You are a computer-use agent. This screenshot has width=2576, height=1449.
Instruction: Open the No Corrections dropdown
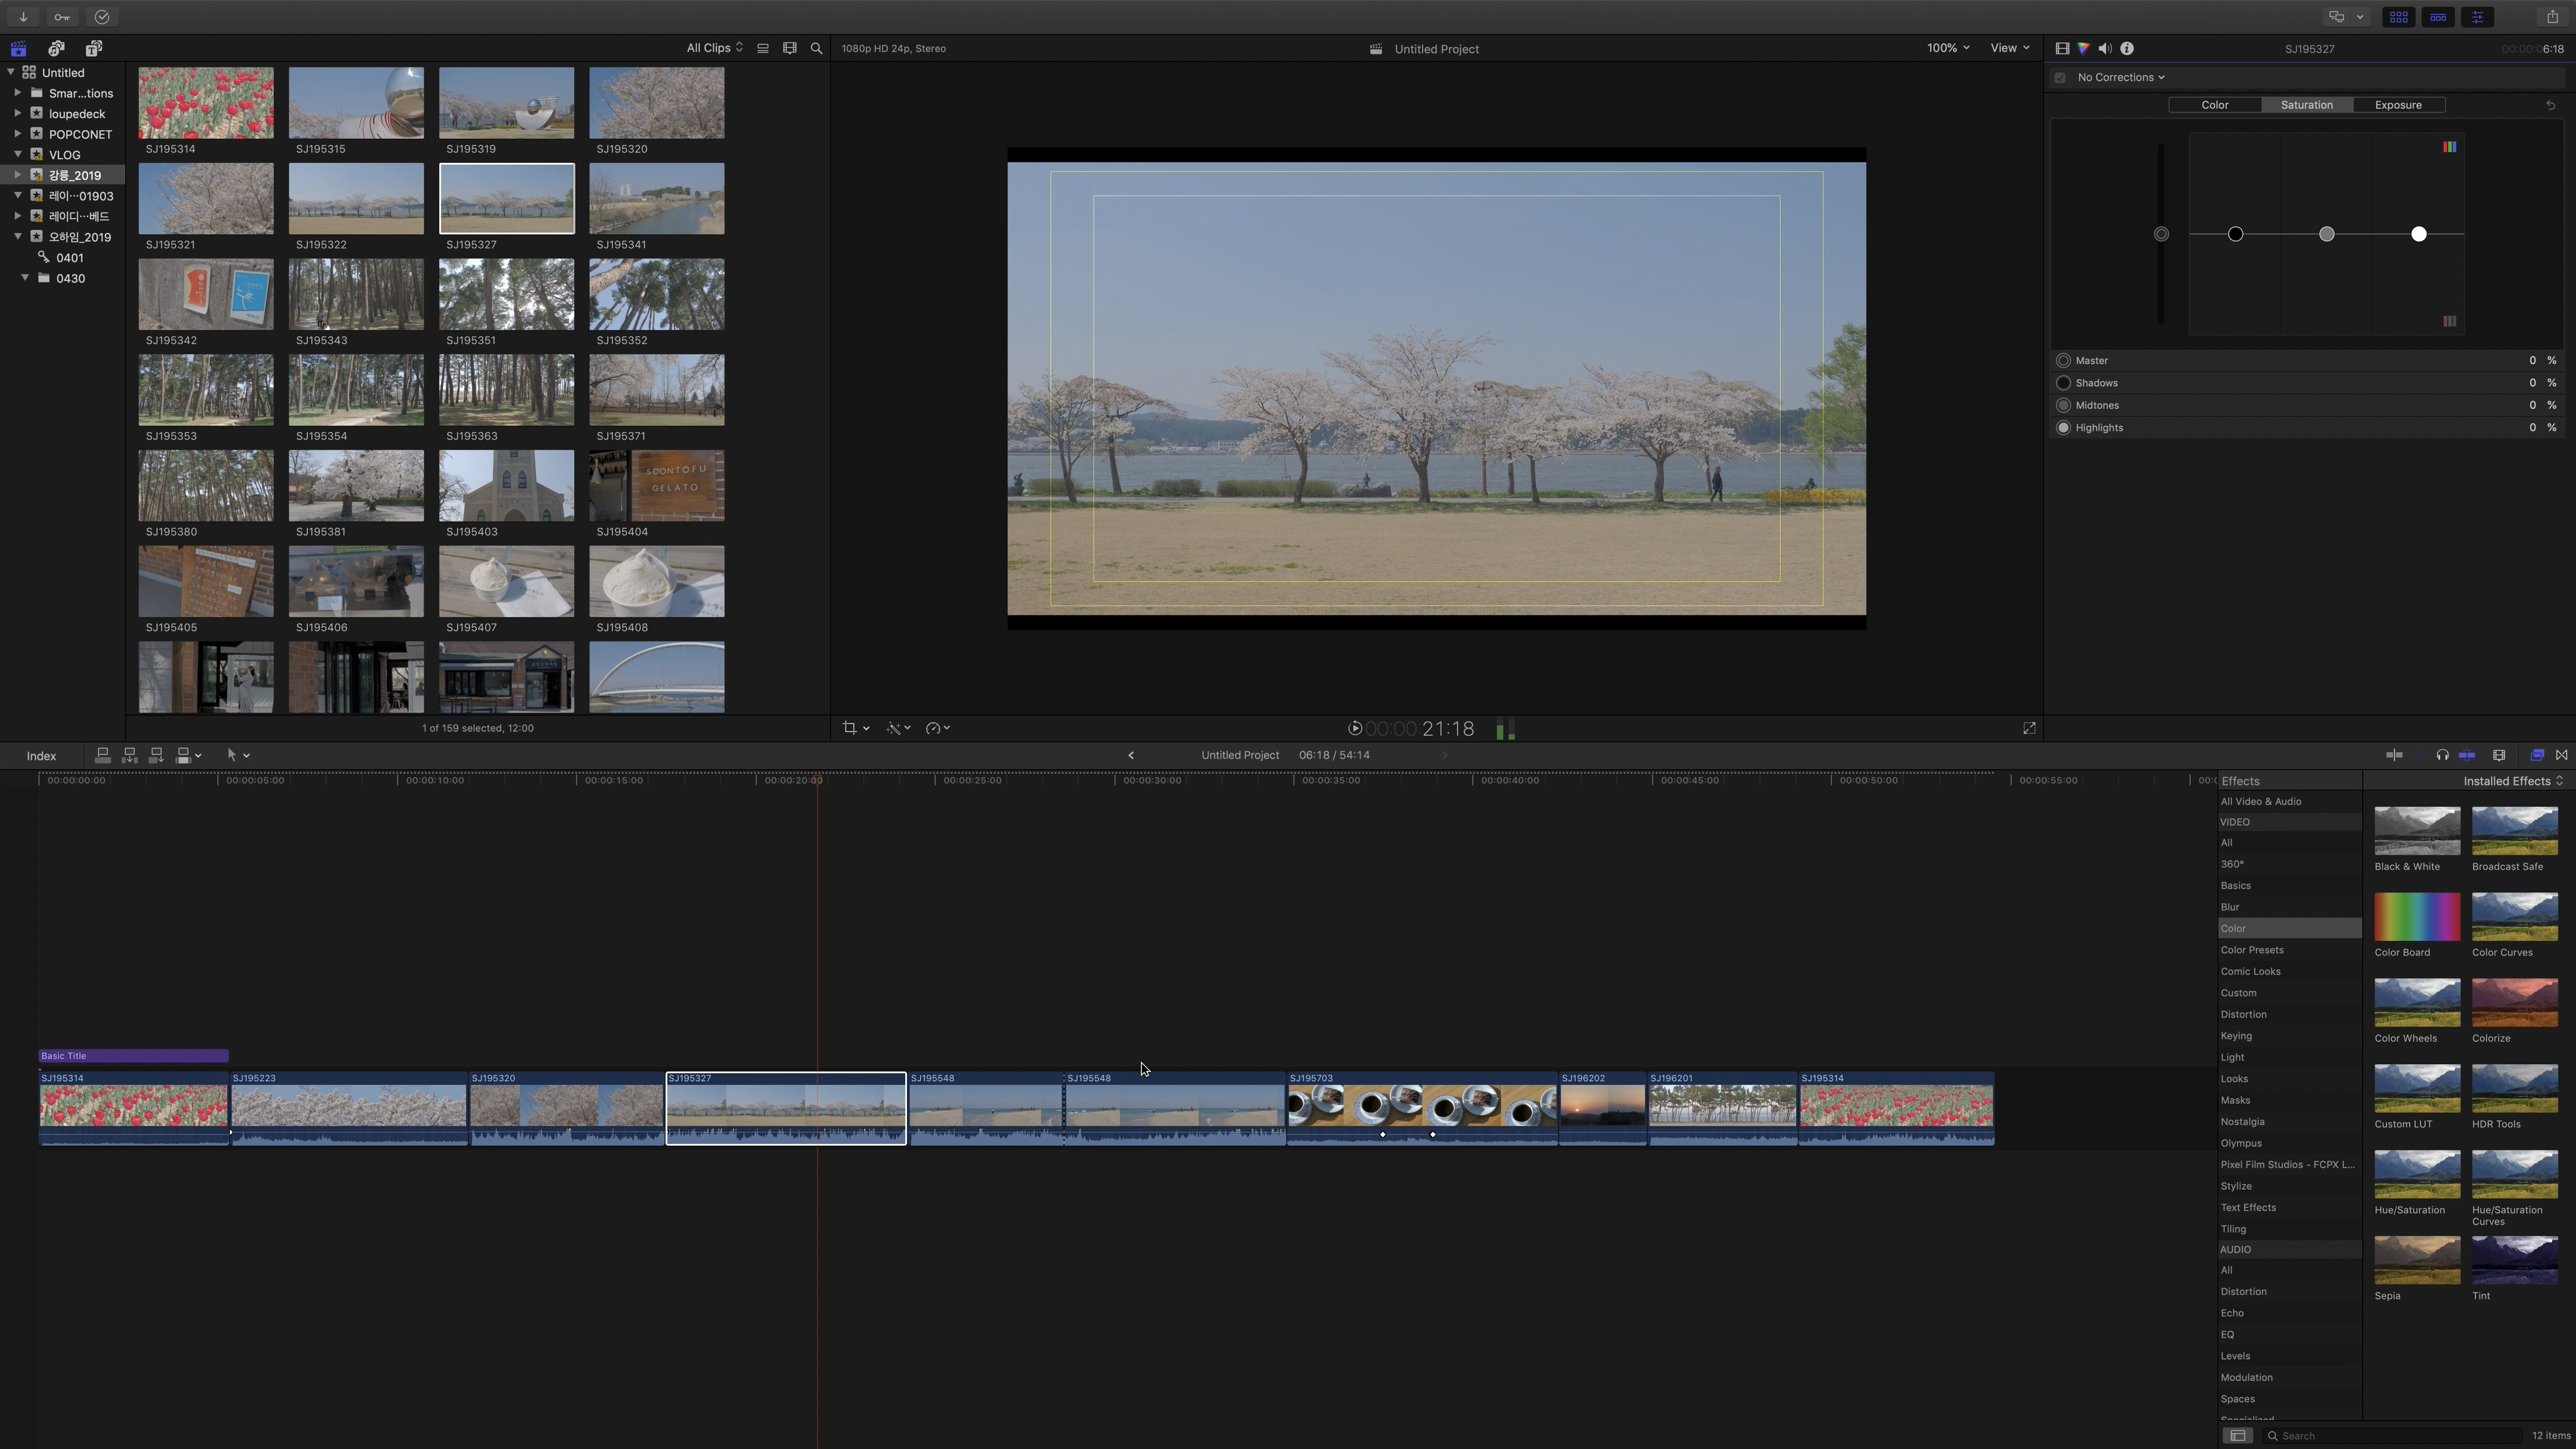coord(2120,78)
